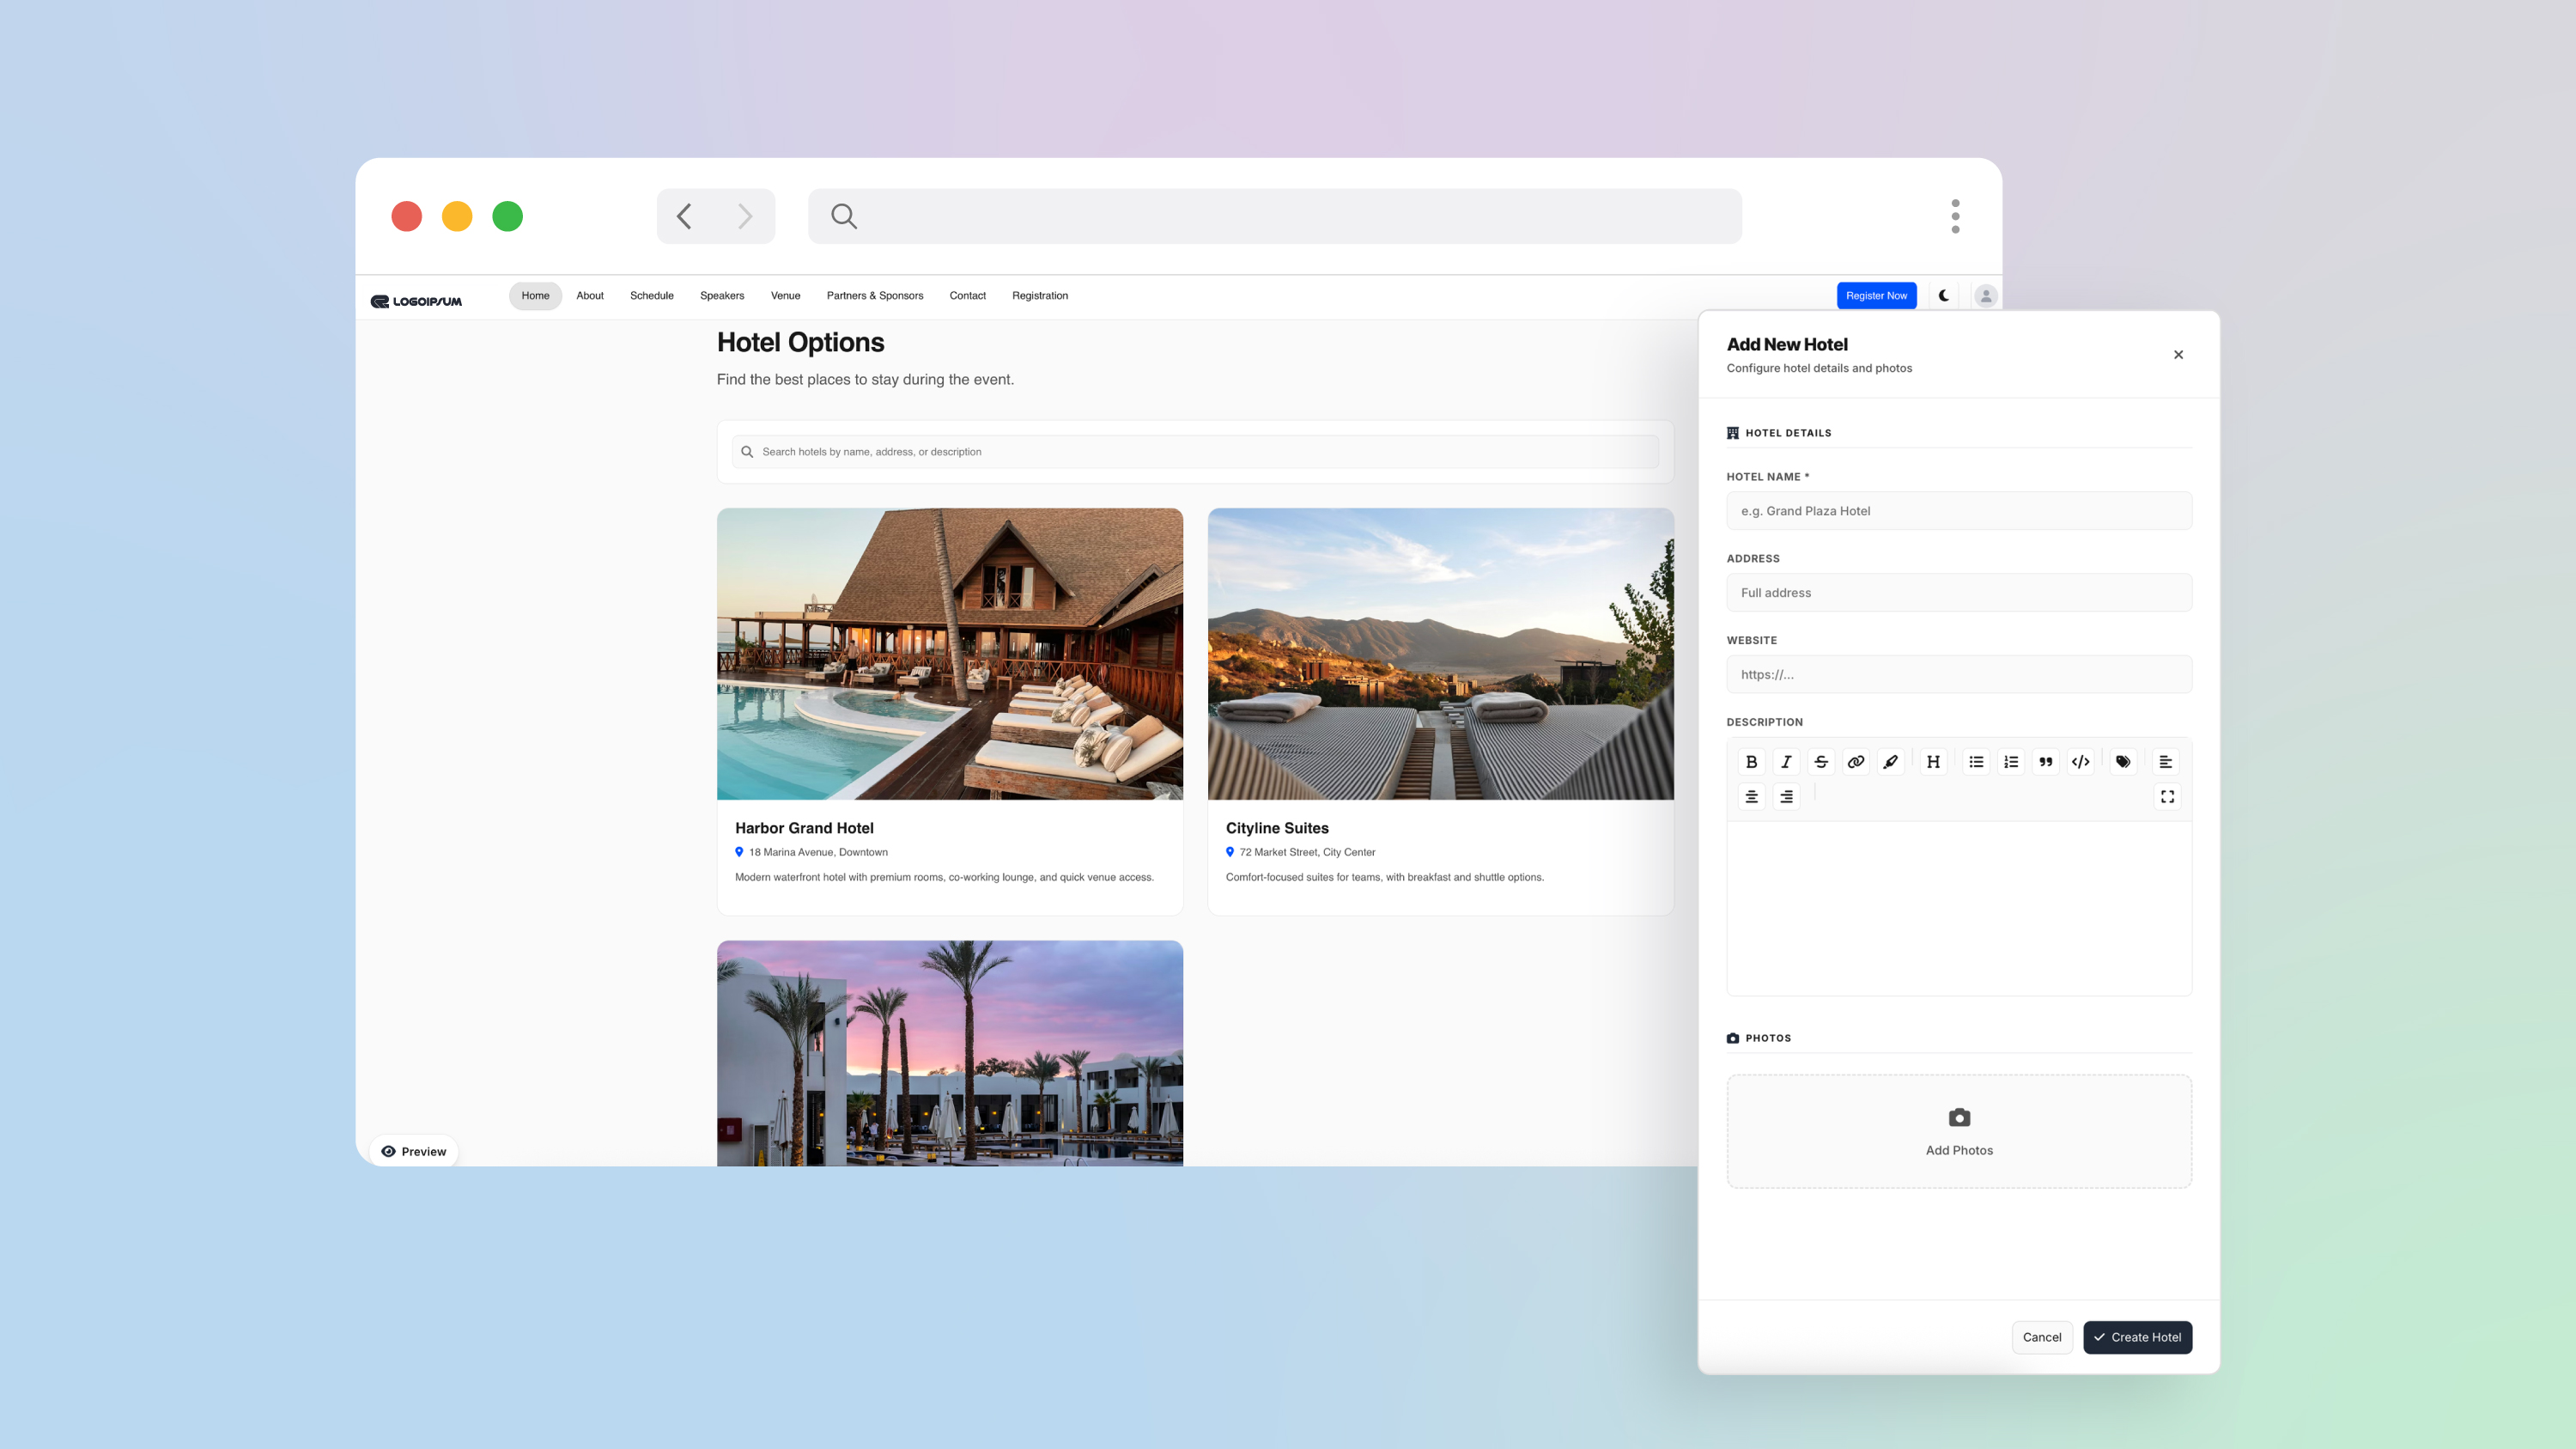Screen dimensions: 2576x1449
Task: Click the tags icon in editor toolbar
Action: (x=2123, y=762)
